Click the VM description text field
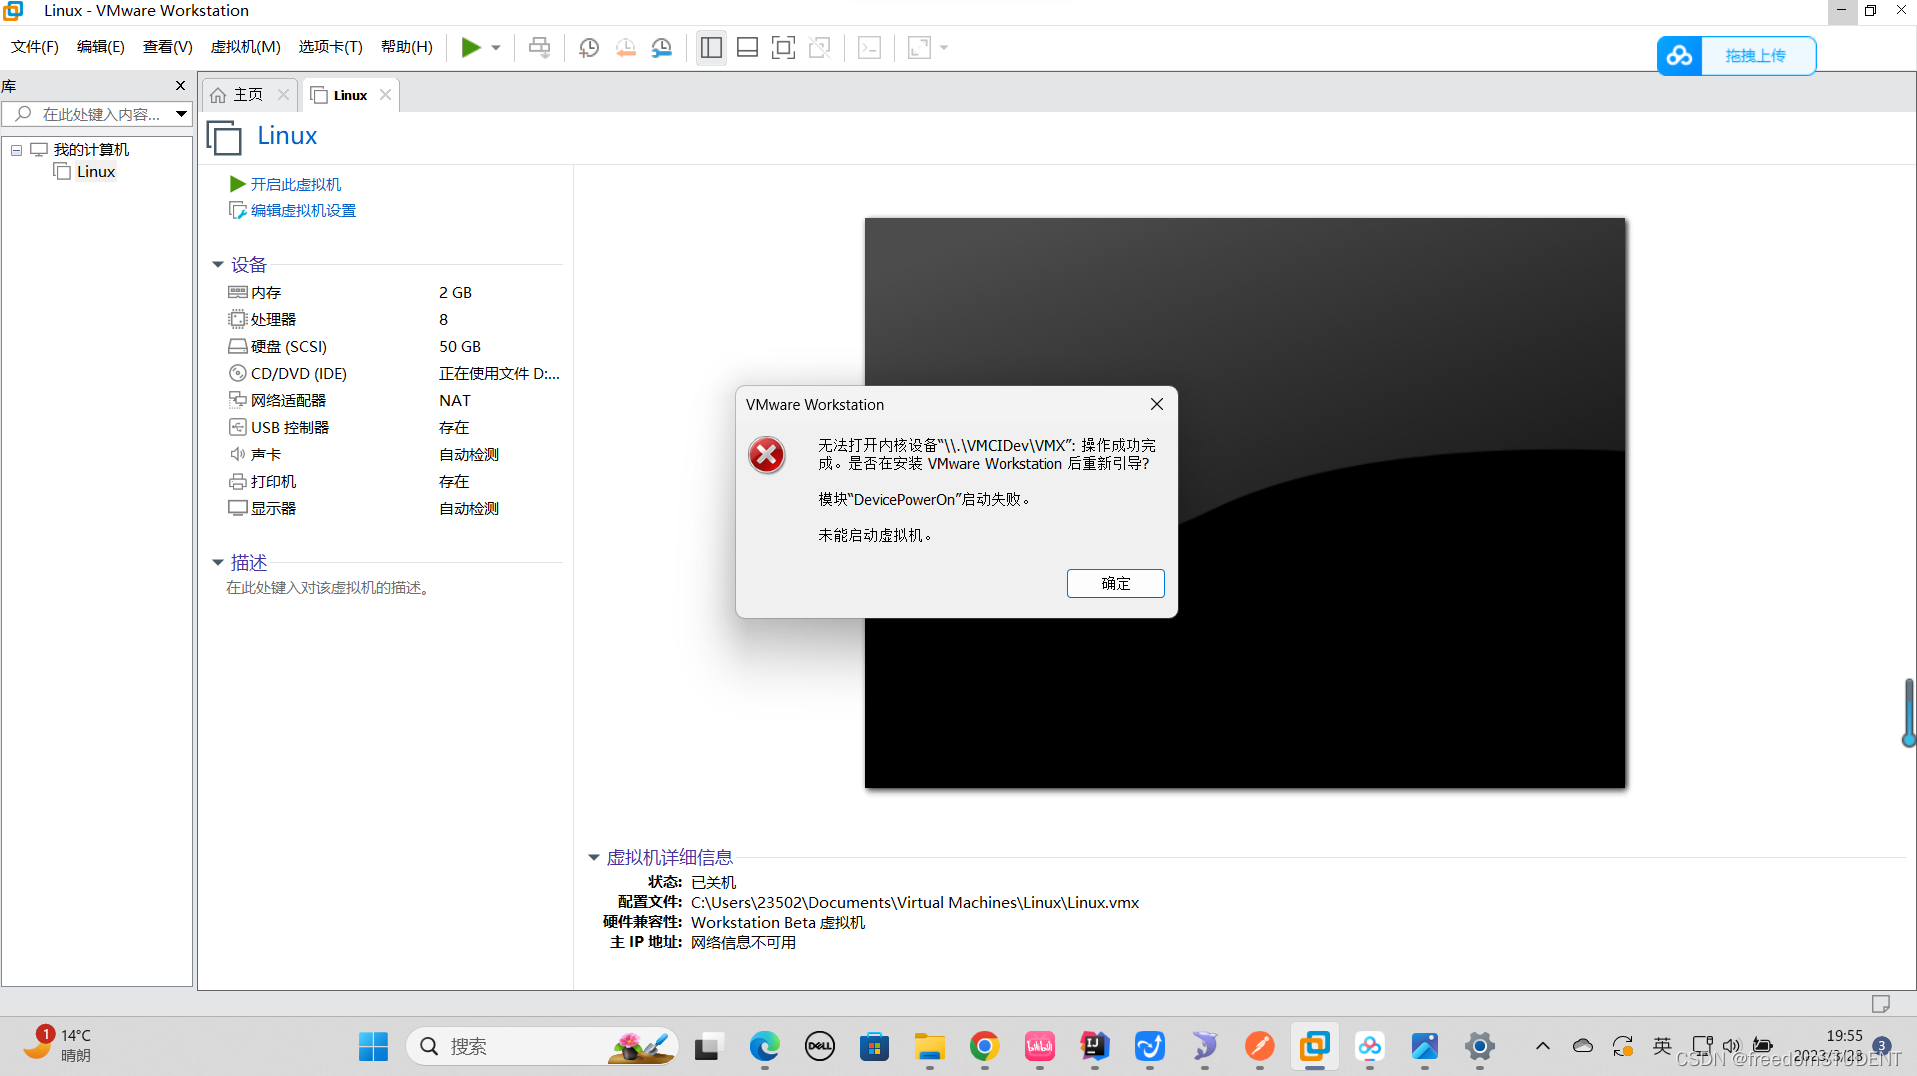 [x=329, y=588]
